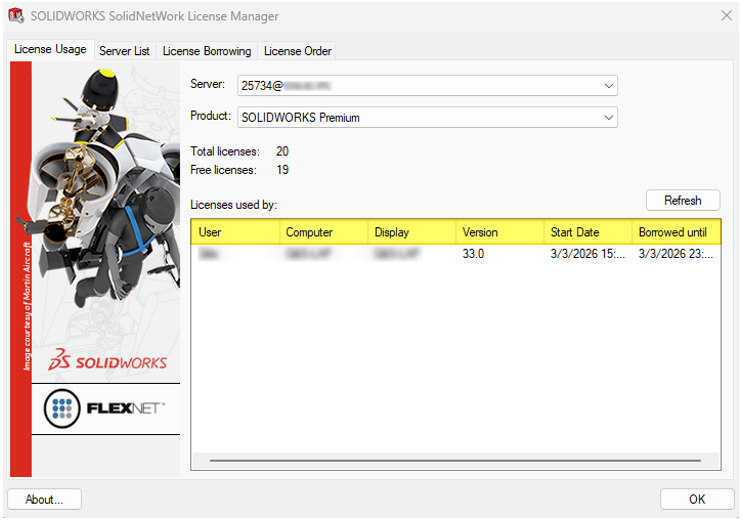Sort by the User column header
Screen dimensions: 742x520
[235, 232]
